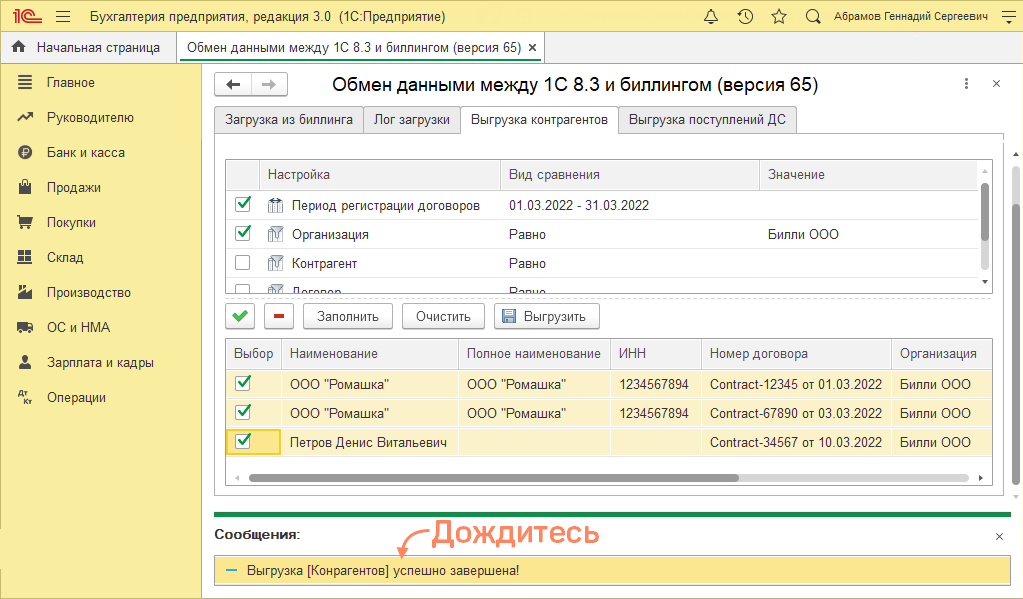Toggle checkbox for Contract-12345 row

[x=243, y=383]
